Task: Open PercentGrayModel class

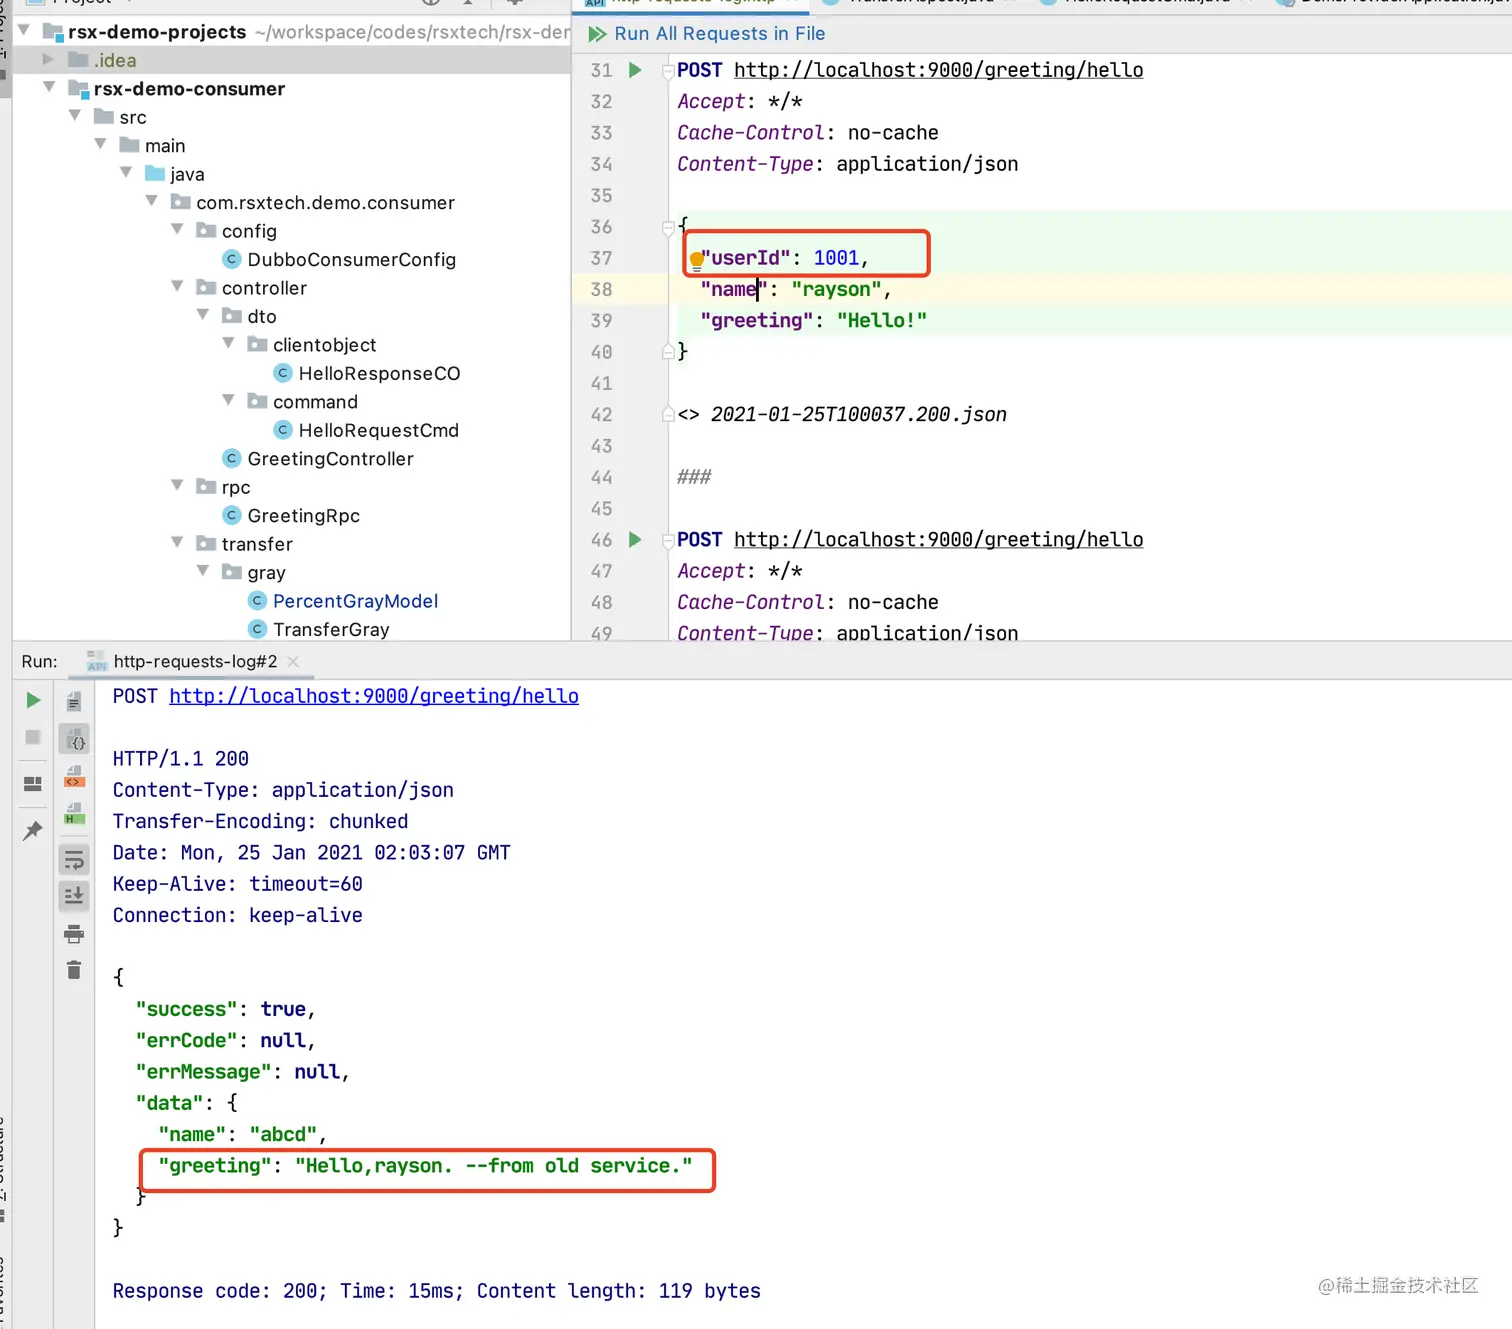Action: point(355,601)
